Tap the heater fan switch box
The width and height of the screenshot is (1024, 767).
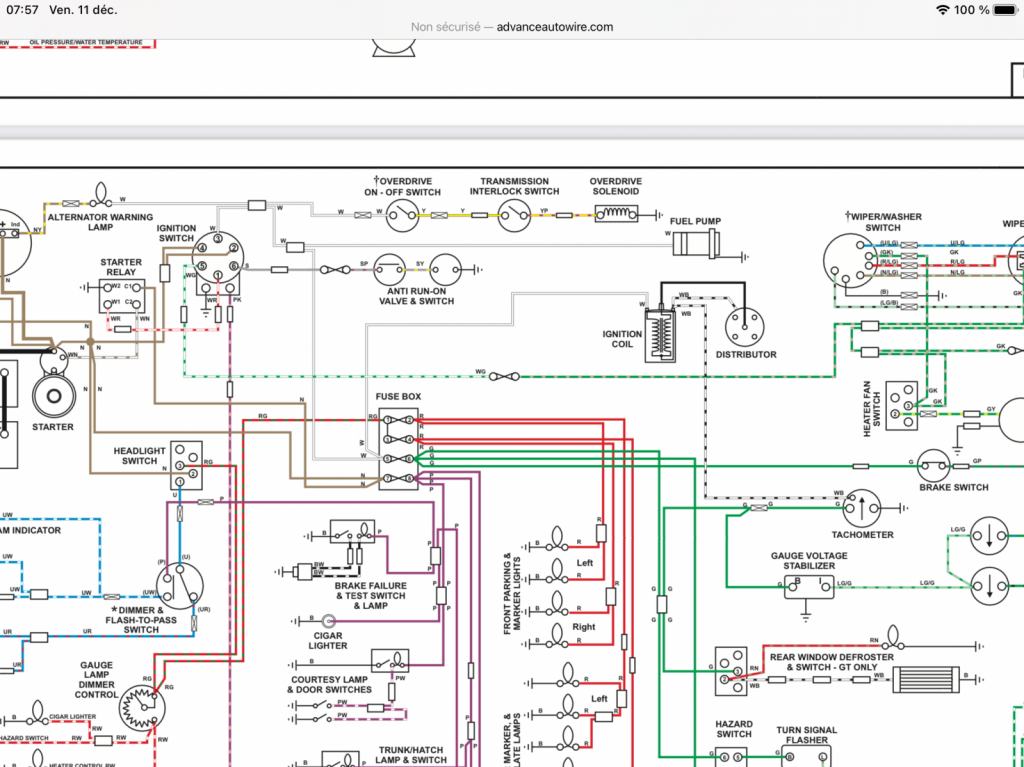click(x=901, y=406)
